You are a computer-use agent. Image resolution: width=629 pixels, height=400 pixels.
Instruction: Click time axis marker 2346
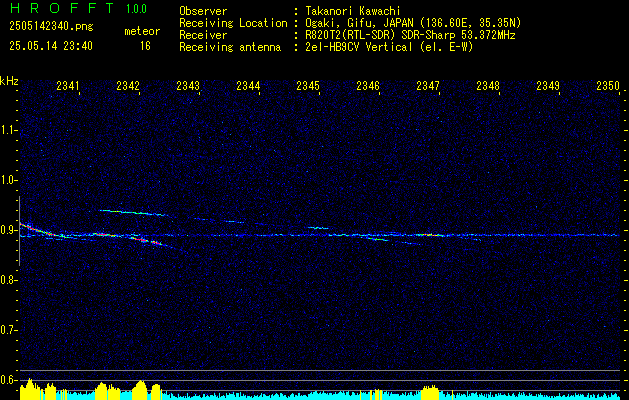(368, 86)
